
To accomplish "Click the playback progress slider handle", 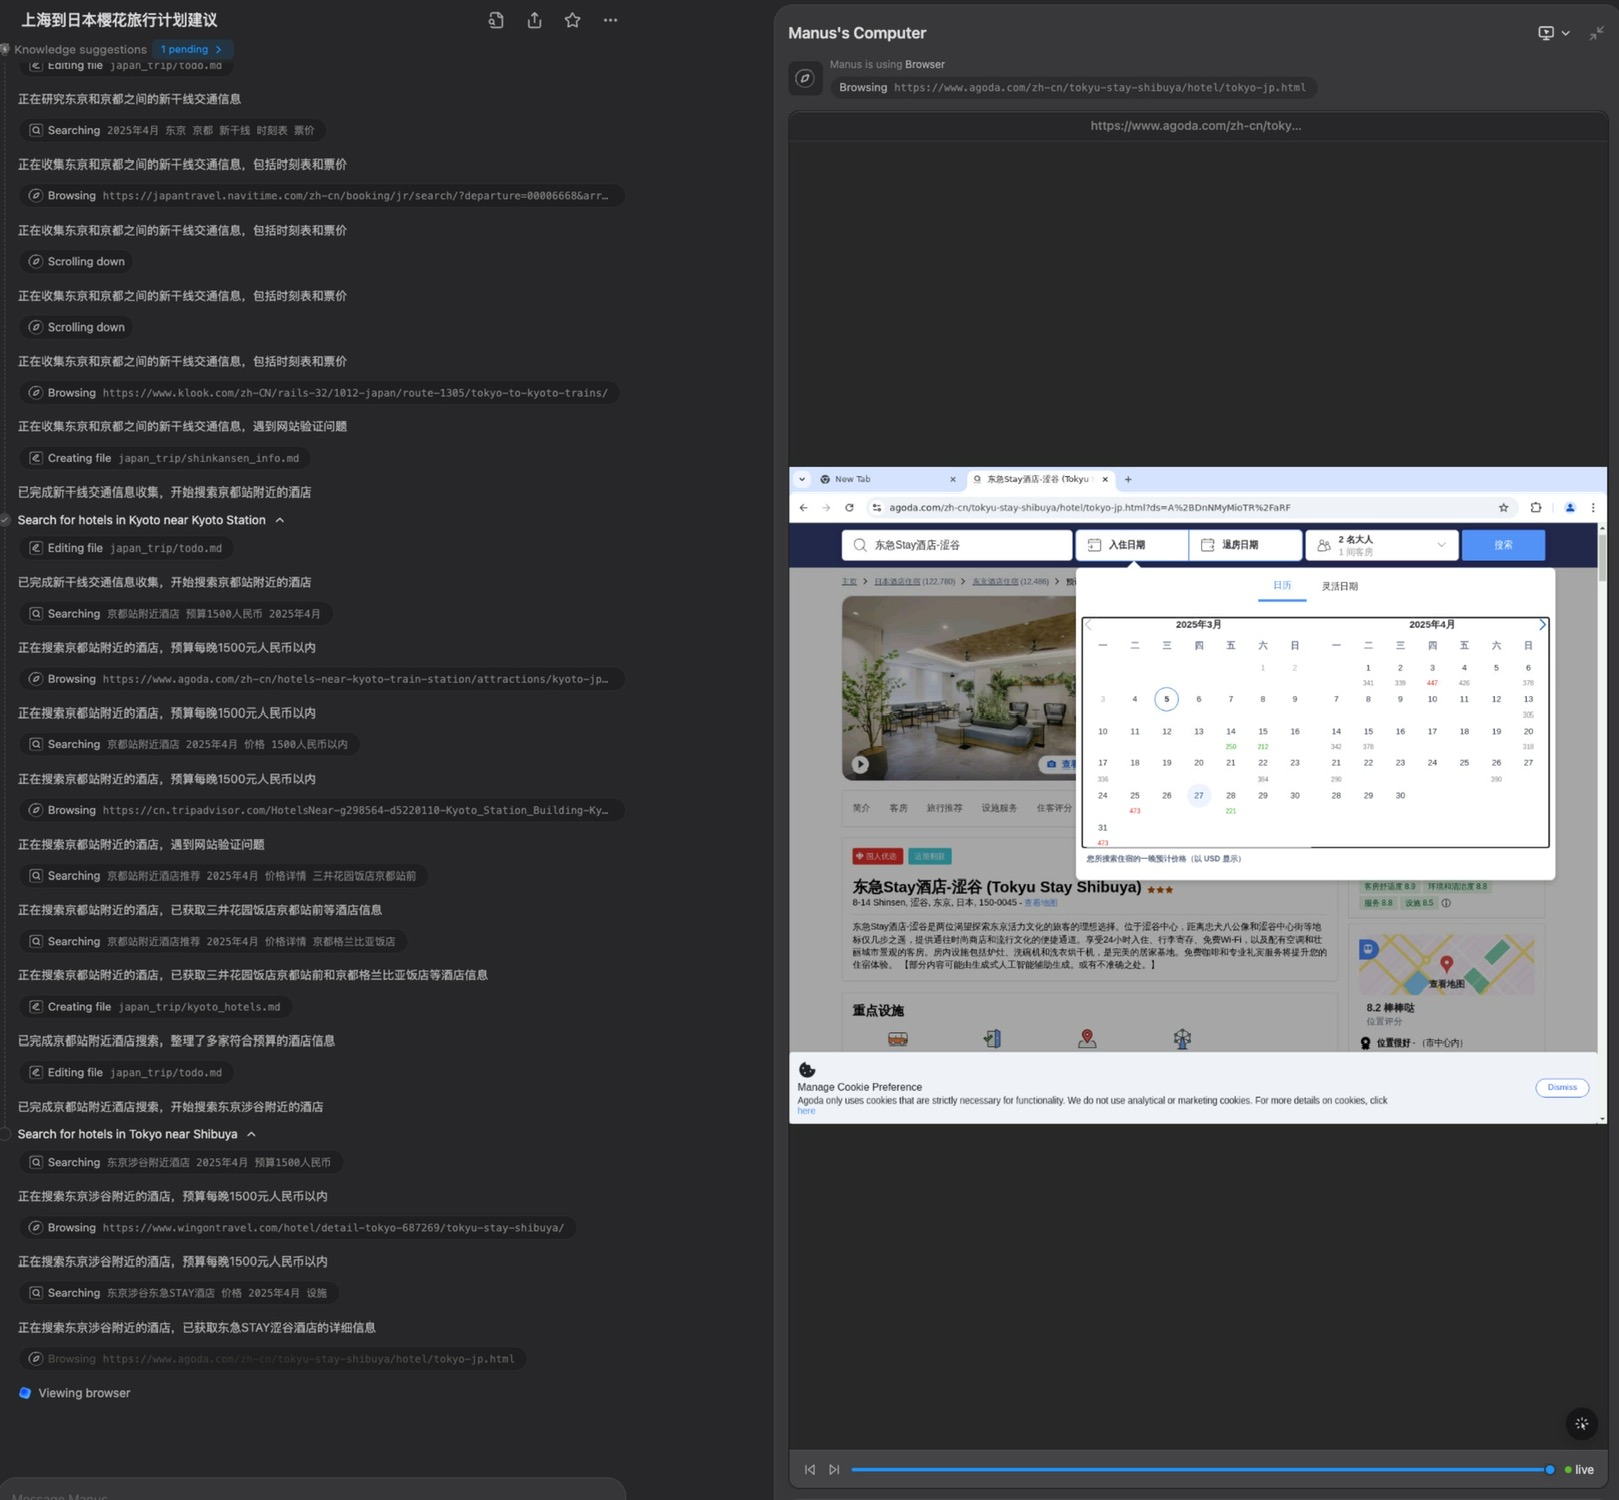I will click(x=1550, y=1469).
